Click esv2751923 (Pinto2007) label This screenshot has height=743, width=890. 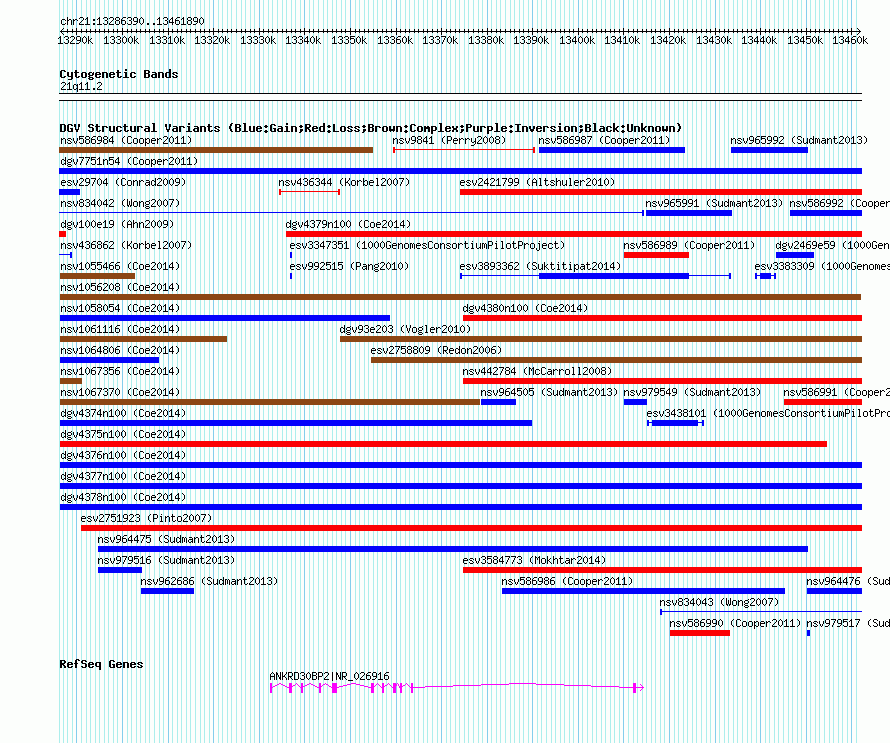click(146, 518)
